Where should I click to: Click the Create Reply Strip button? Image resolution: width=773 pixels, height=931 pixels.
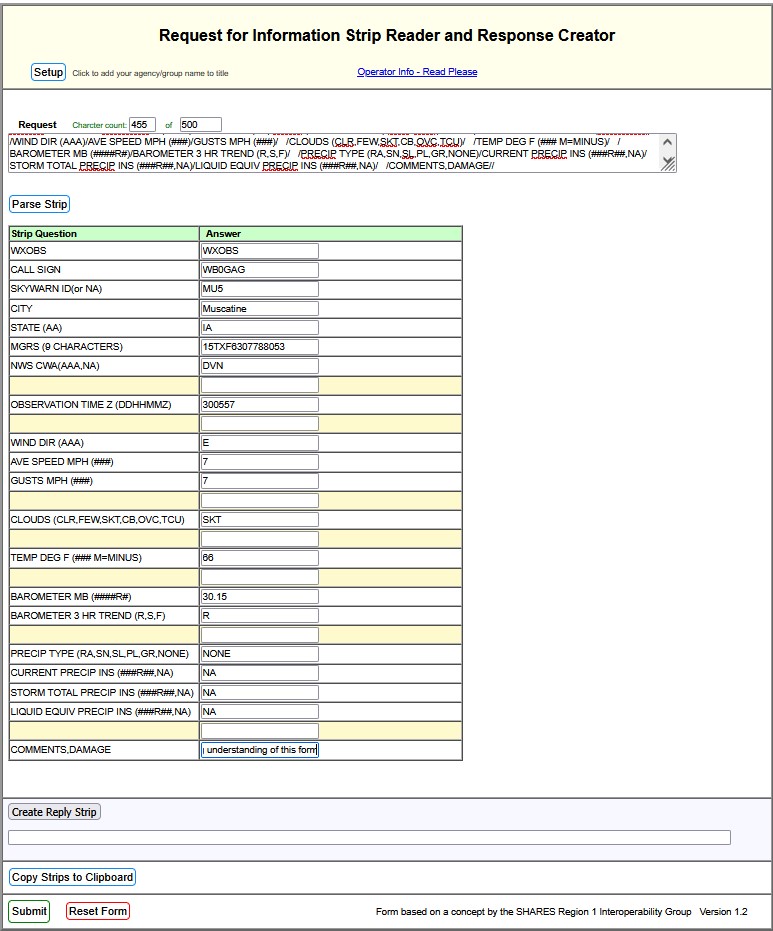(54, 812)
